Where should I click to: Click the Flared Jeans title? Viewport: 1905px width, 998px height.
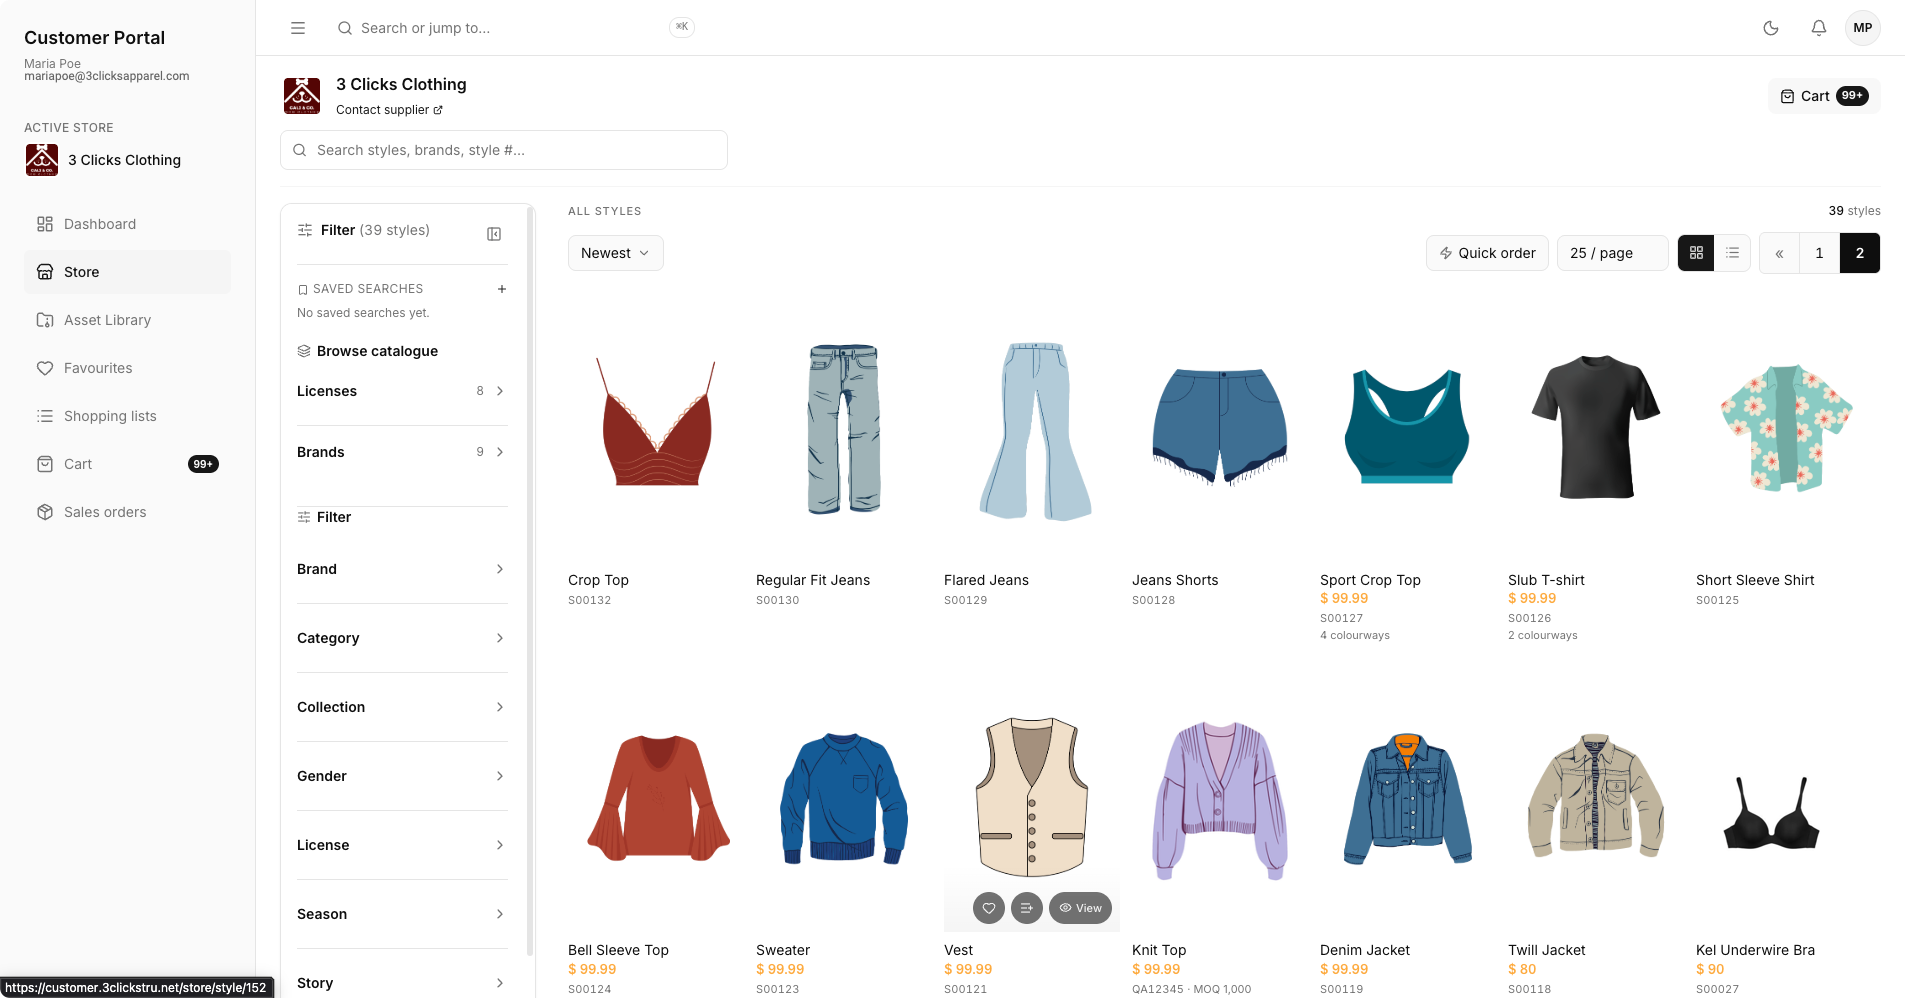coord(986,580)
